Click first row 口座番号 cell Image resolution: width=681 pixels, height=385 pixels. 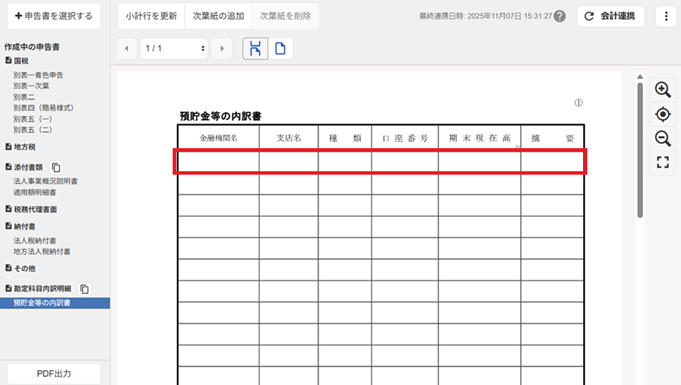pyautogui.click(x=405, y=162)
